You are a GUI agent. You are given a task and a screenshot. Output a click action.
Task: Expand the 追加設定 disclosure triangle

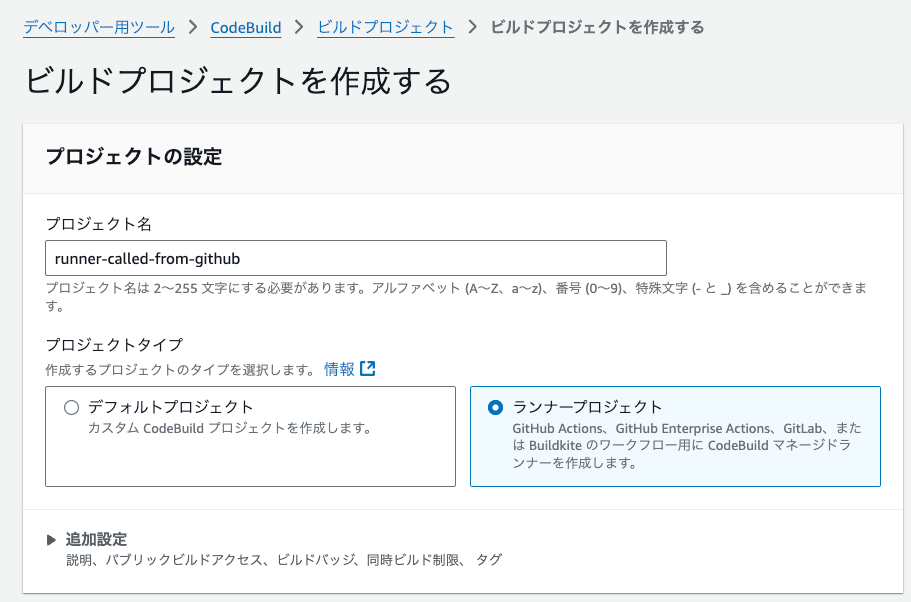point(51,540)
